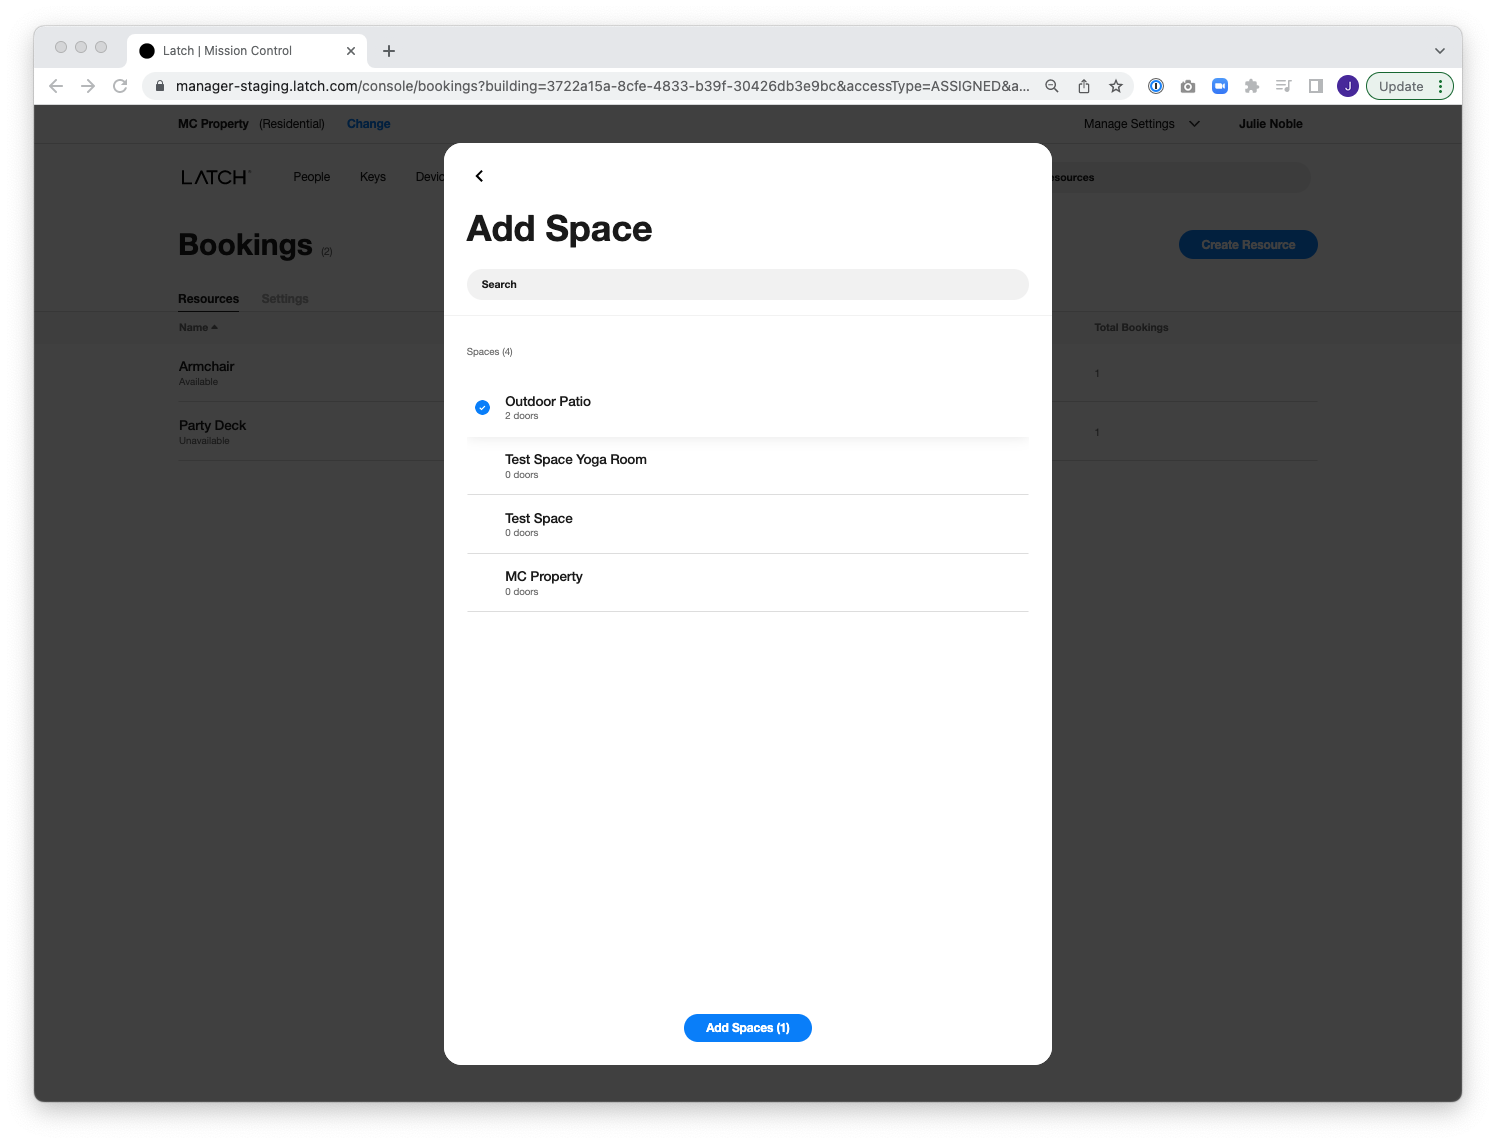Expand the tab search chevron
1496x1144 pixels.
click(x=1440, y=51)
